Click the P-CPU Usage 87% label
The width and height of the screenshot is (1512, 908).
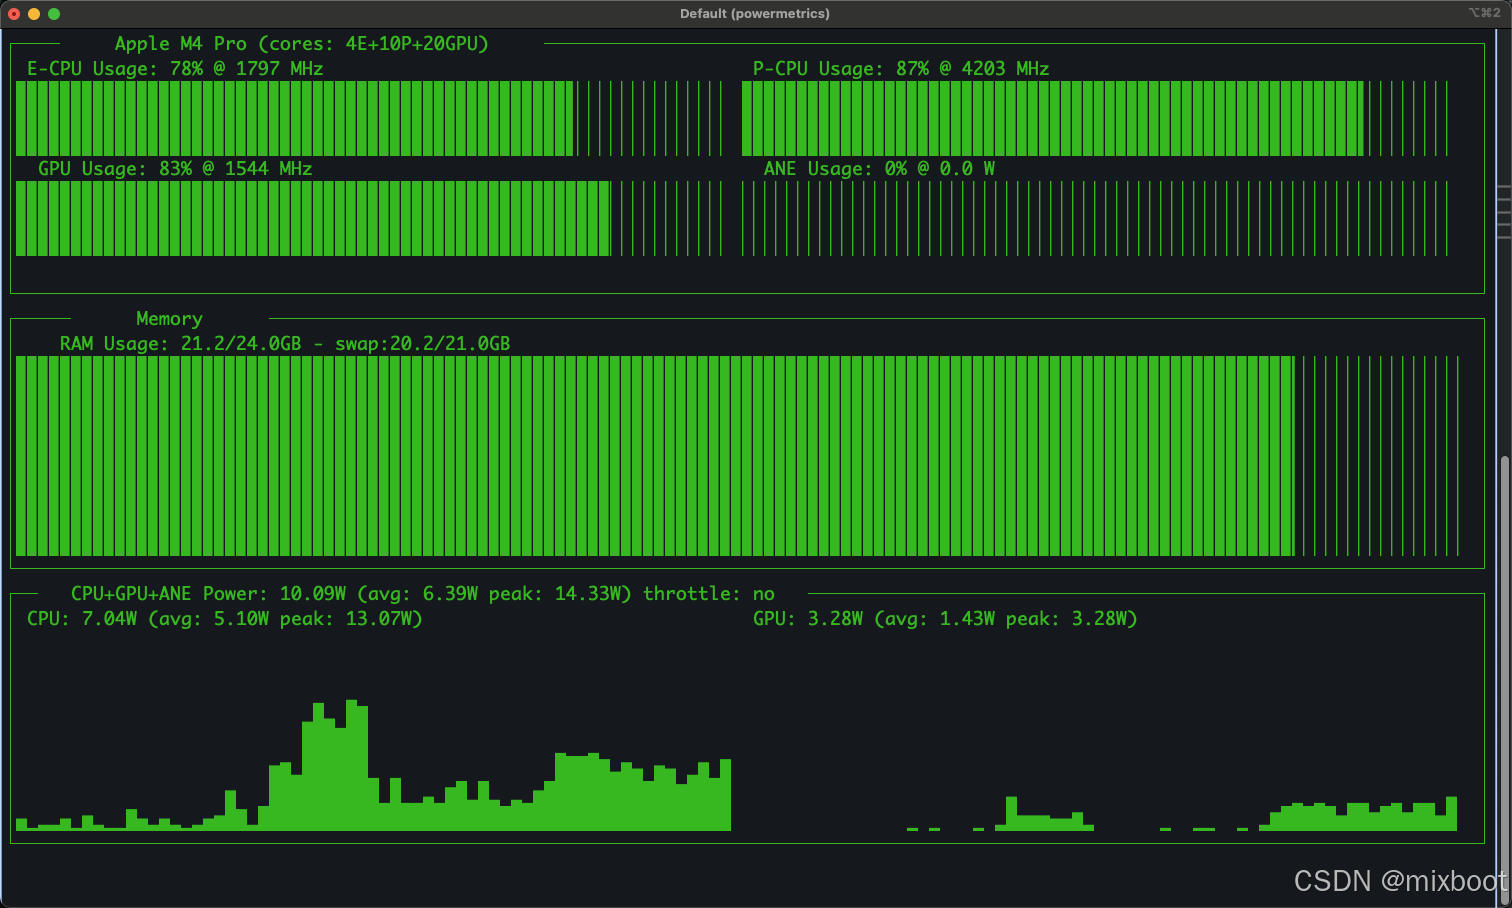(901, 69)
